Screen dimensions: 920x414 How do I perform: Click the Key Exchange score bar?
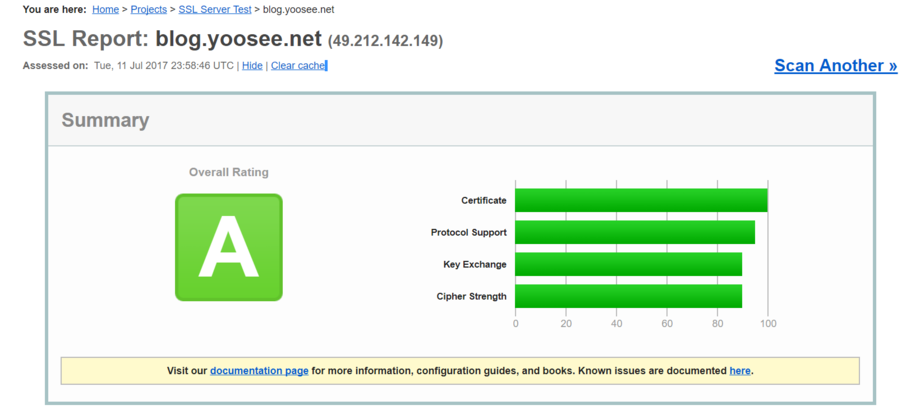pos(628,264)
